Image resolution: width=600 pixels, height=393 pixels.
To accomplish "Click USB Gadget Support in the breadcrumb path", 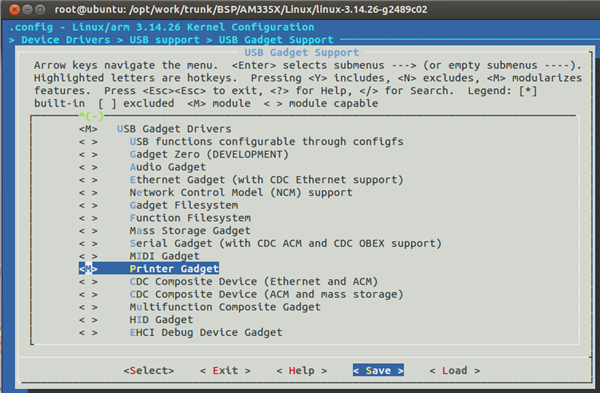I will [x=276, y=40].
